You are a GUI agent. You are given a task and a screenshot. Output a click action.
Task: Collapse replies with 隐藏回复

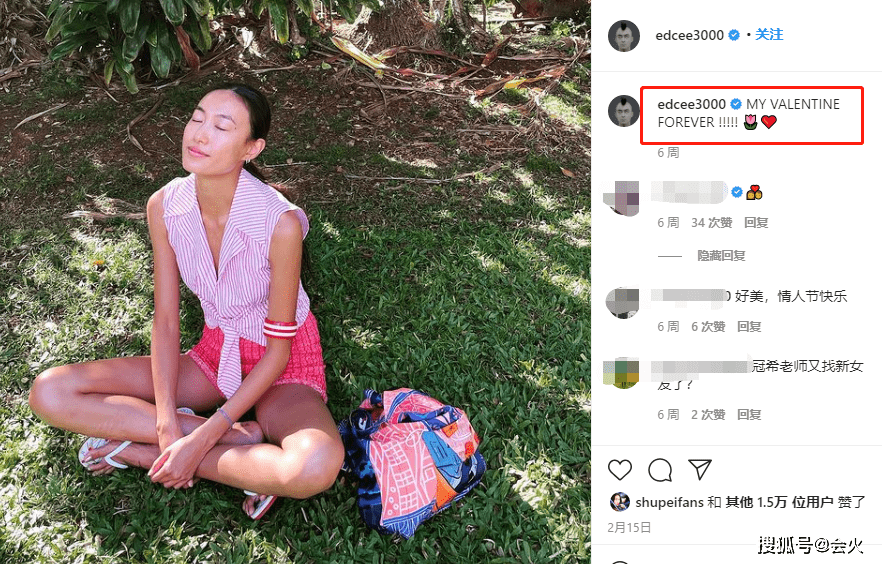722,256
